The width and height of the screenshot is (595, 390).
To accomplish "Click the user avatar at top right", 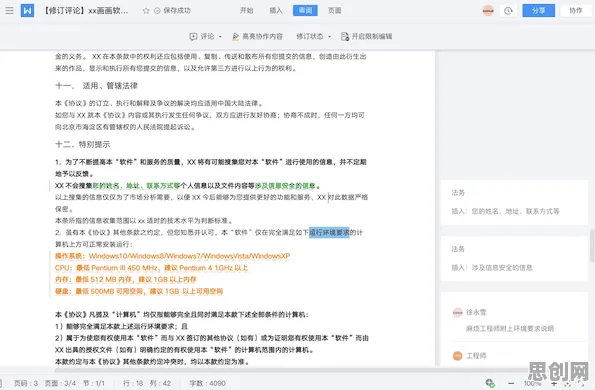I will click(x=488, y=11).
